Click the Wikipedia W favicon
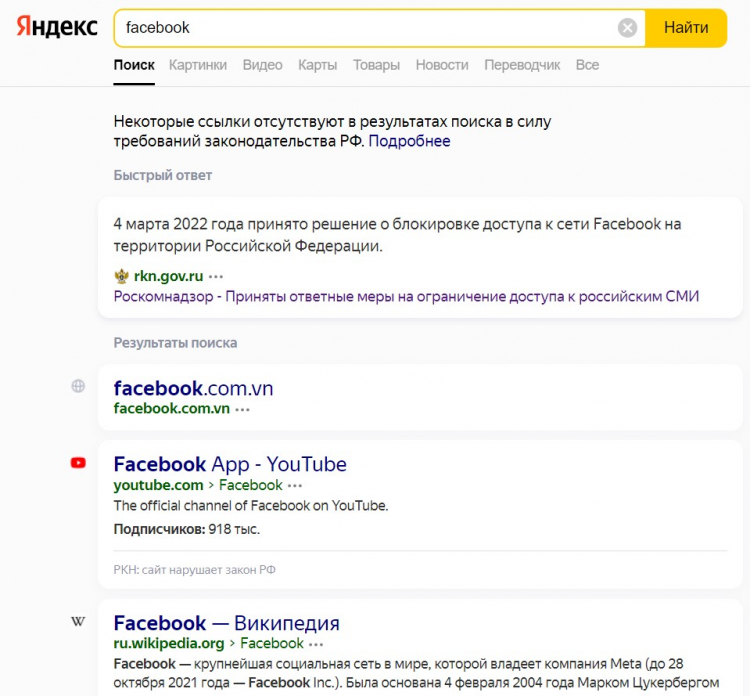The height and width of the screenshot is (696, 750). tap(78, 621)
